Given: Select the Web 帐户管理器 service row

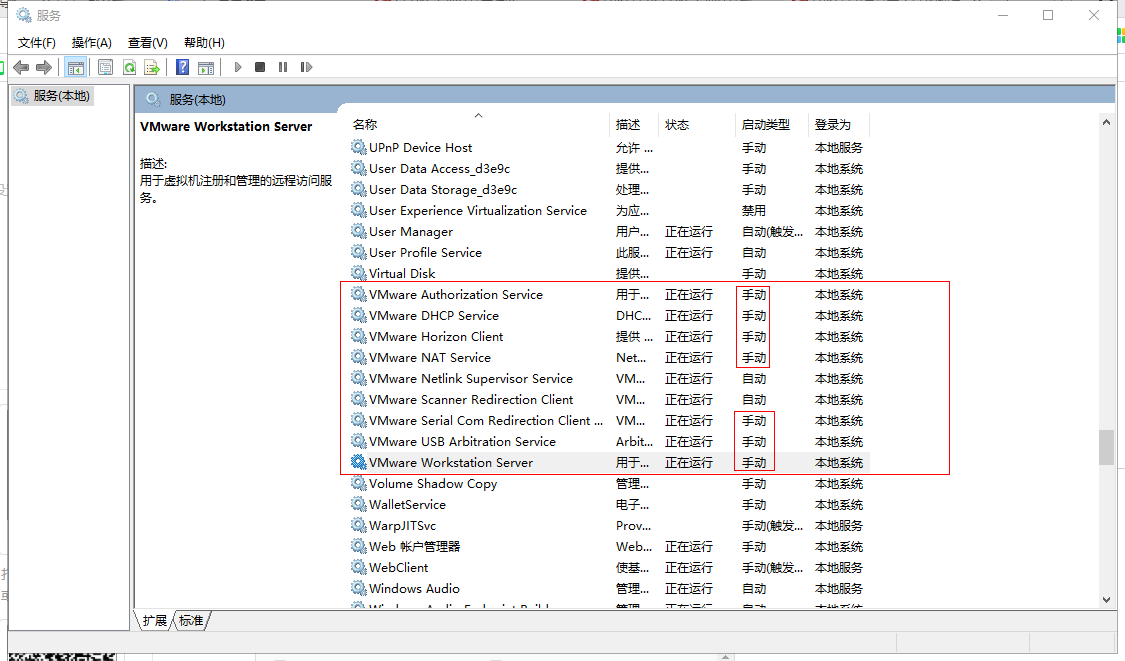Looking at the screenshot, I should point(608,546).
